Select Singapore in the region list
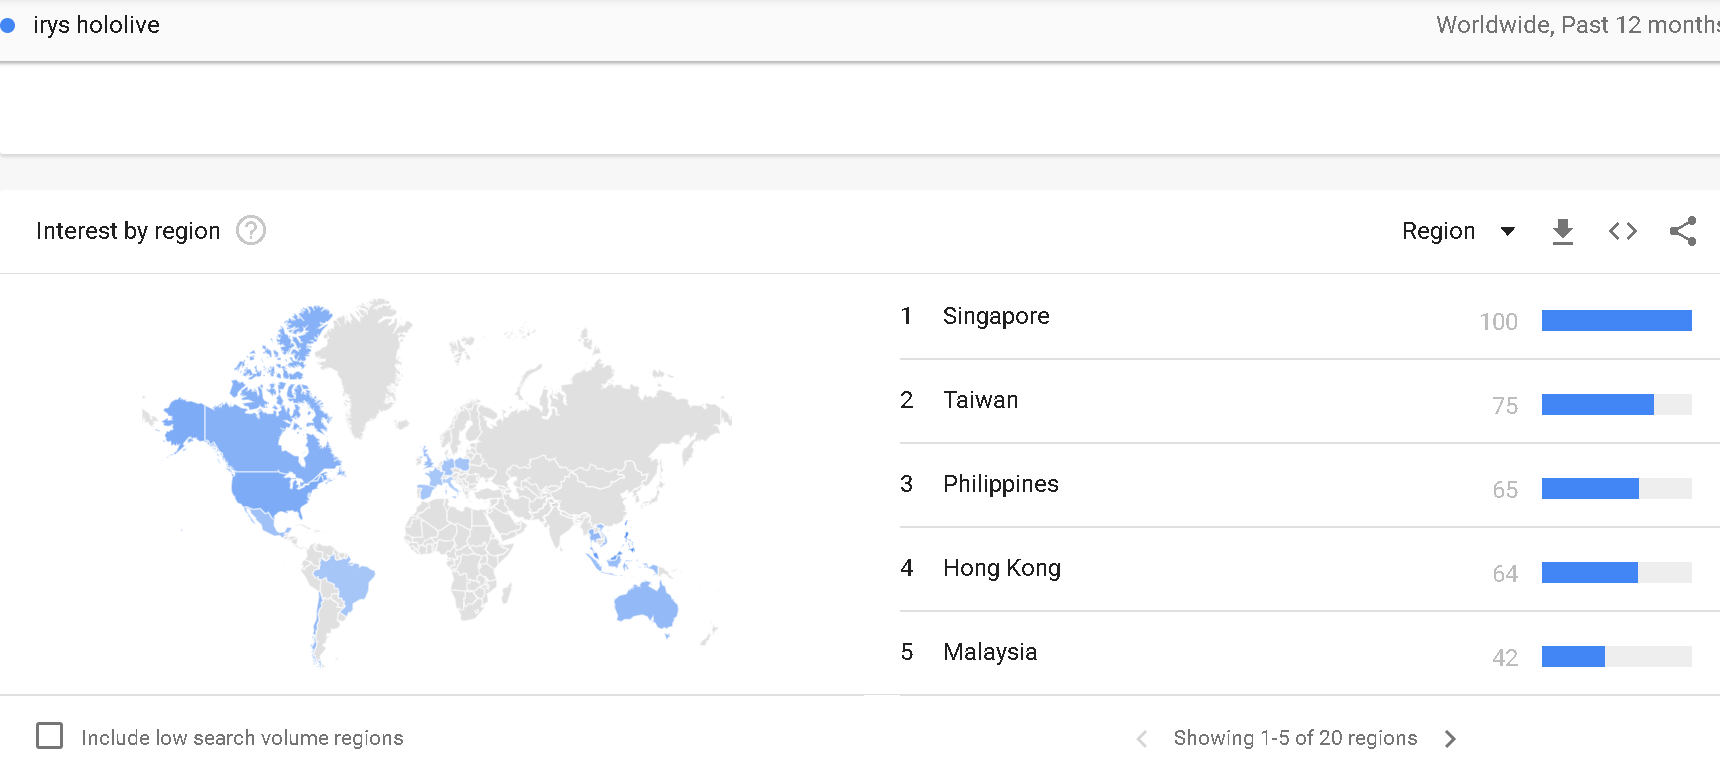1720x758 pixels. 996,317
